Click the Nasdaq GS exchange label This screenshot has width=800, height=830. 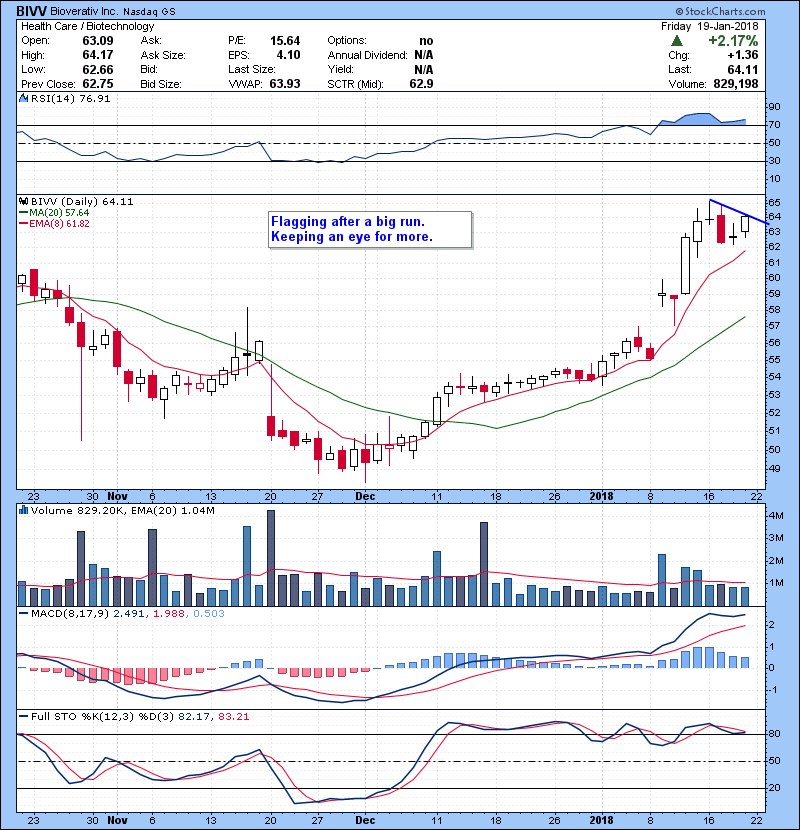149,11
